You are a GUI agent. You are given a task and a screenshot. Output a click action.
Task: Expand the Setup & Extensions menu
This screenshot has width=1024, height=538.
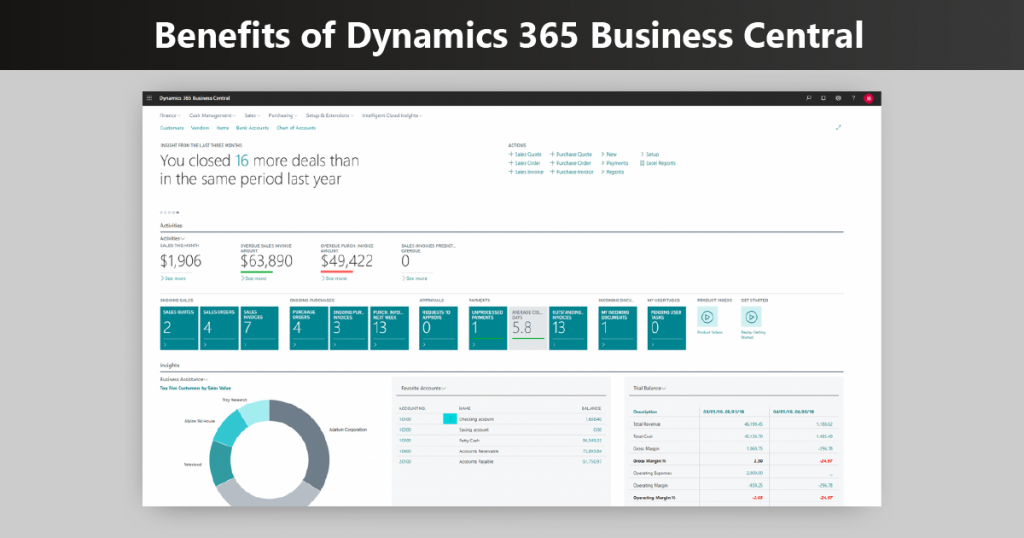click(329, 116)
